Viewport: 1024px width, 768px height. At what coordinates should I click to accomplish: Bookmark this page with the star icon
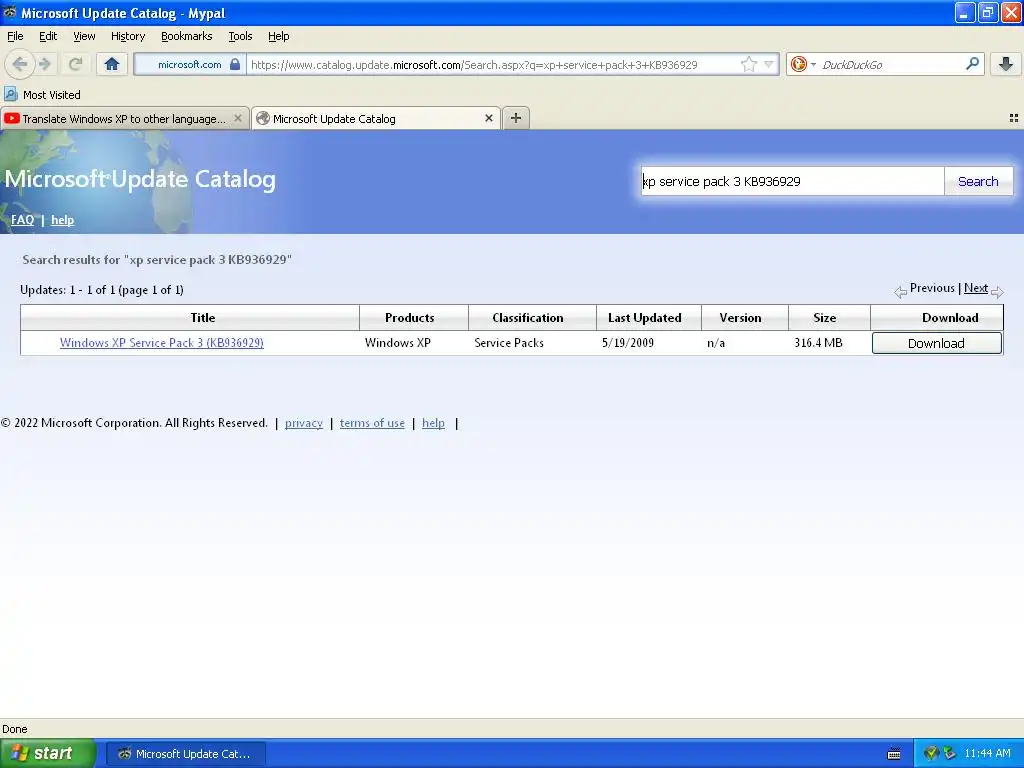point(748,64)
